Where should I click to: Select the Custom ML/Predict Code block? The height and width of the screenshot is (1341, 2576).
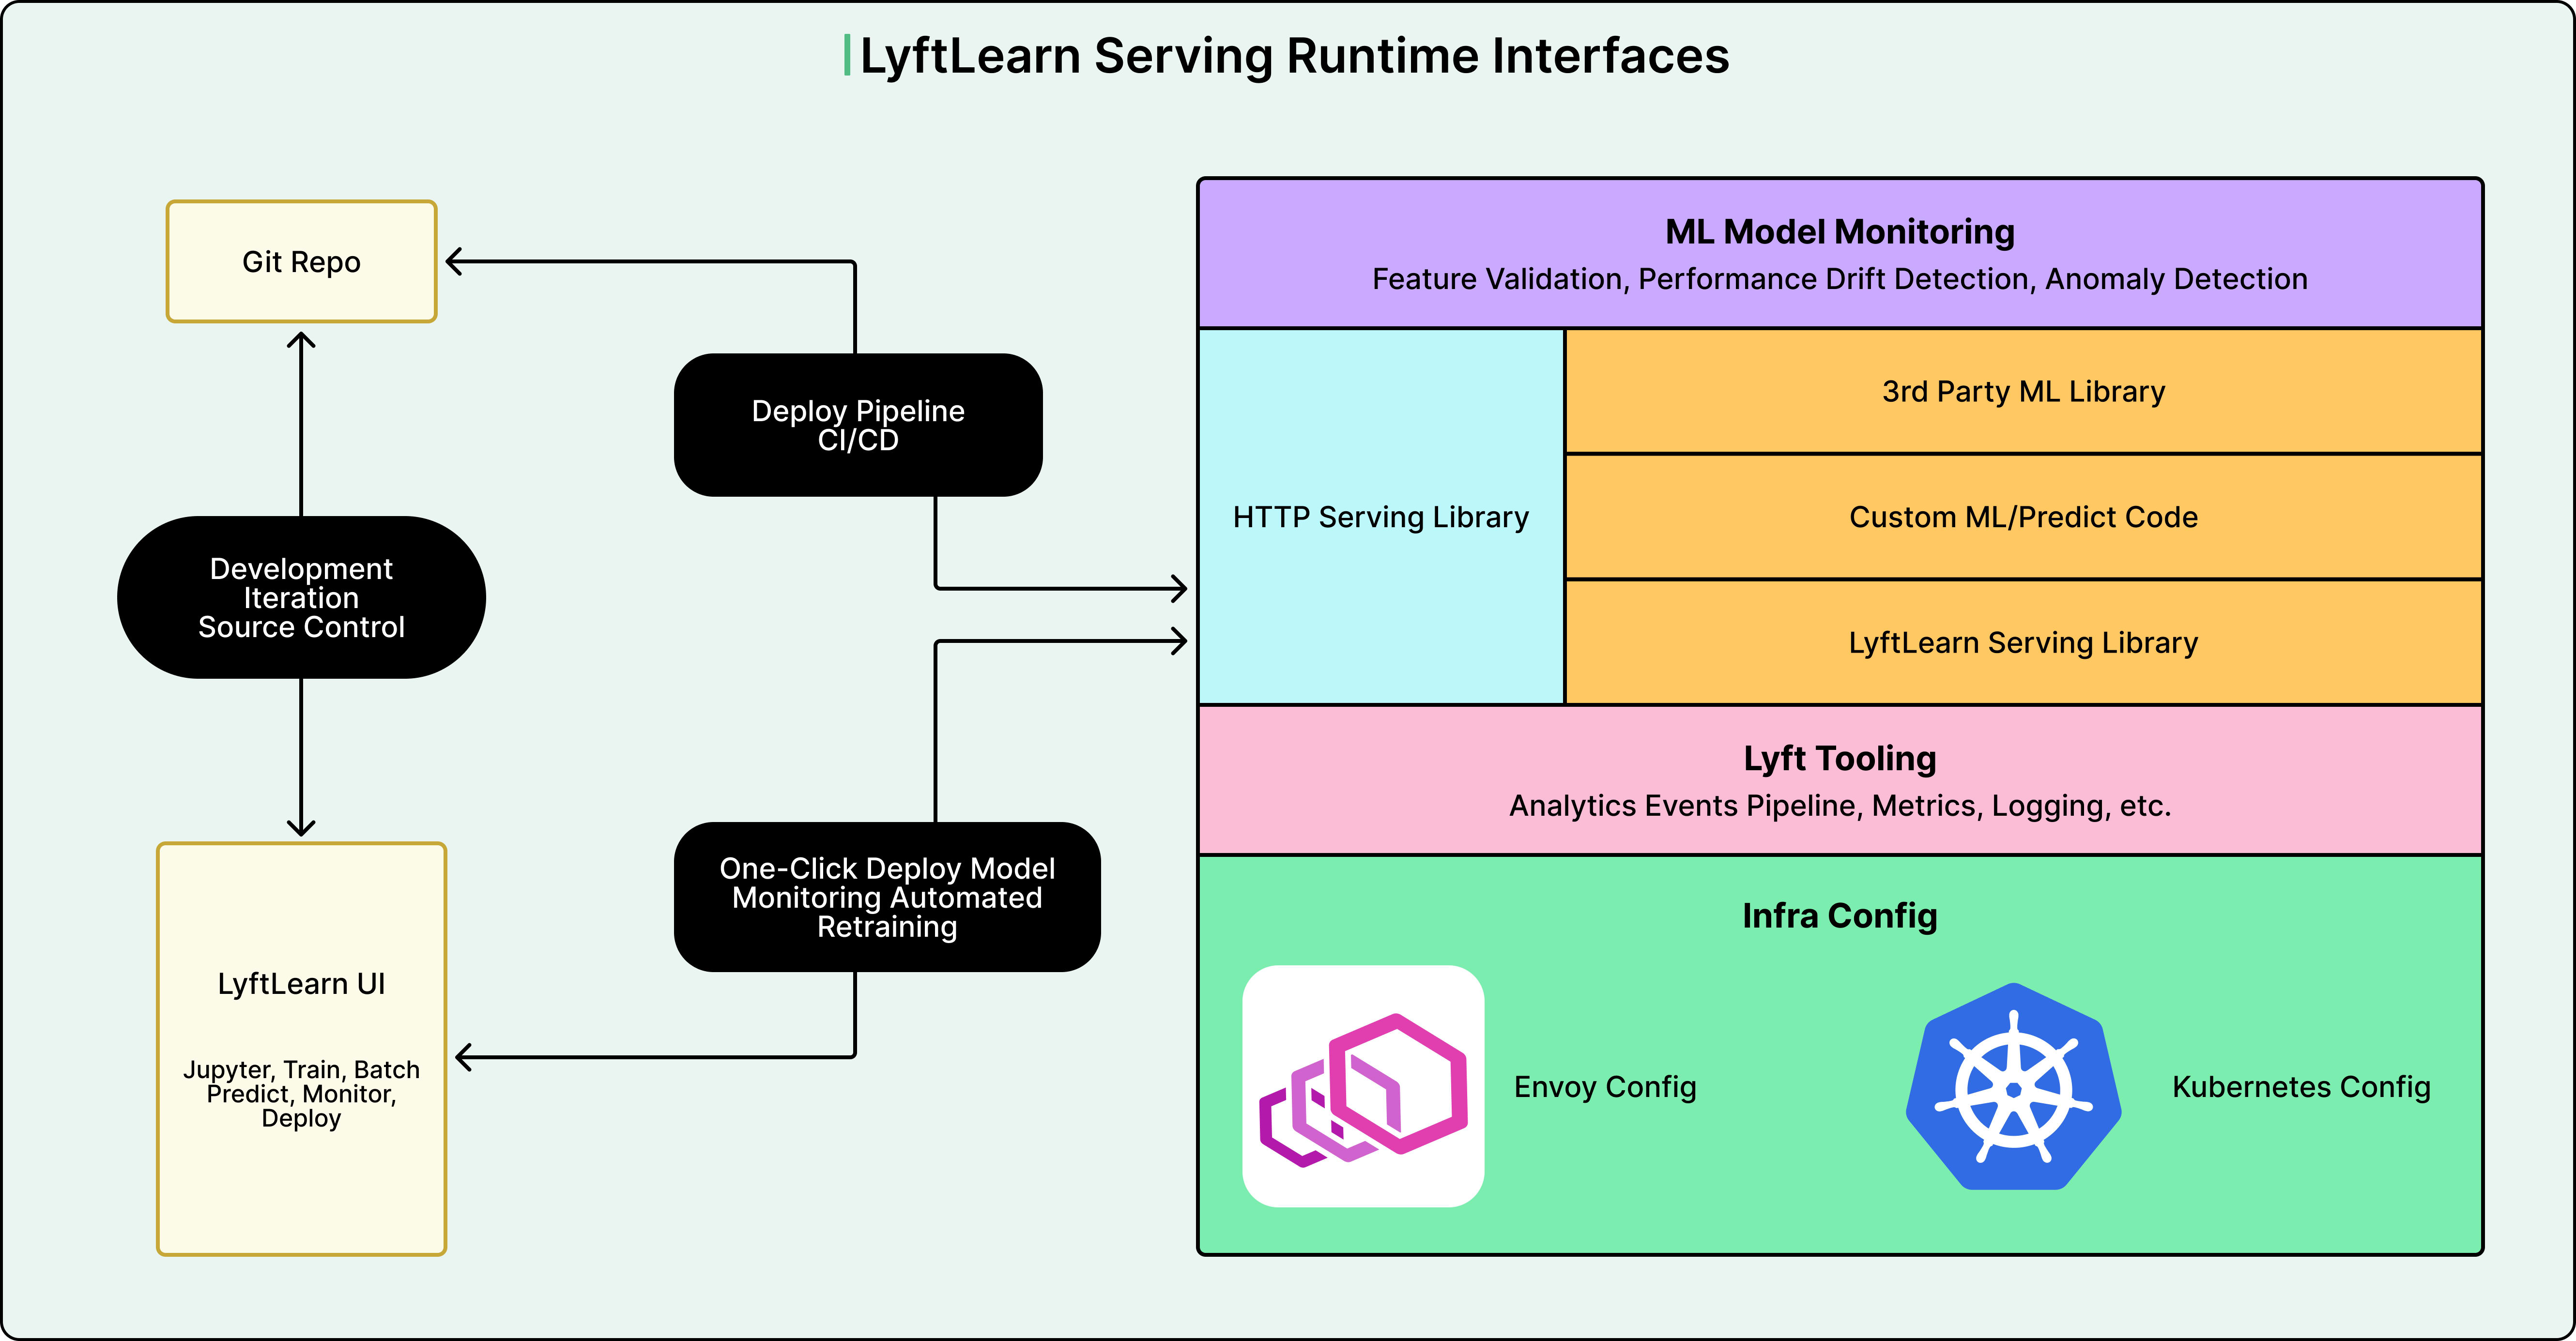click(2023, 517)
